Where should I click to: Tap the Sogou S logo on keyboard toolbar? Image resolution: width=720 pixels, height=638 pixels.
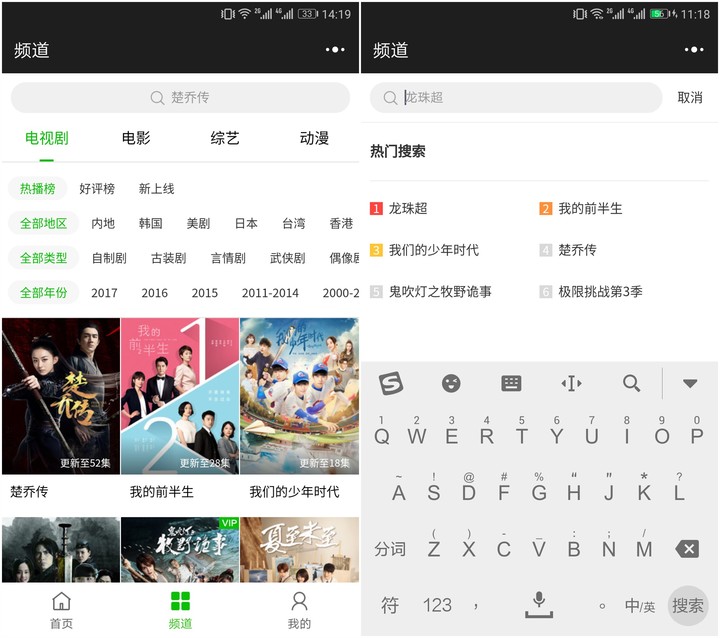[x=391, y=383]
